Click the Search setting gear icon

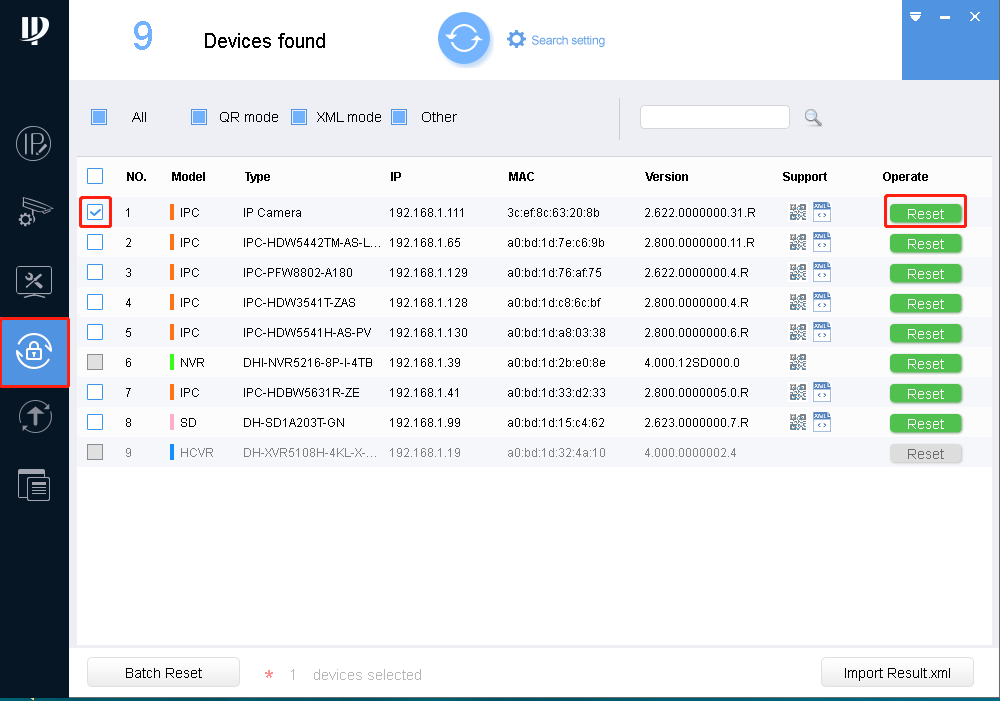(516, 40)
